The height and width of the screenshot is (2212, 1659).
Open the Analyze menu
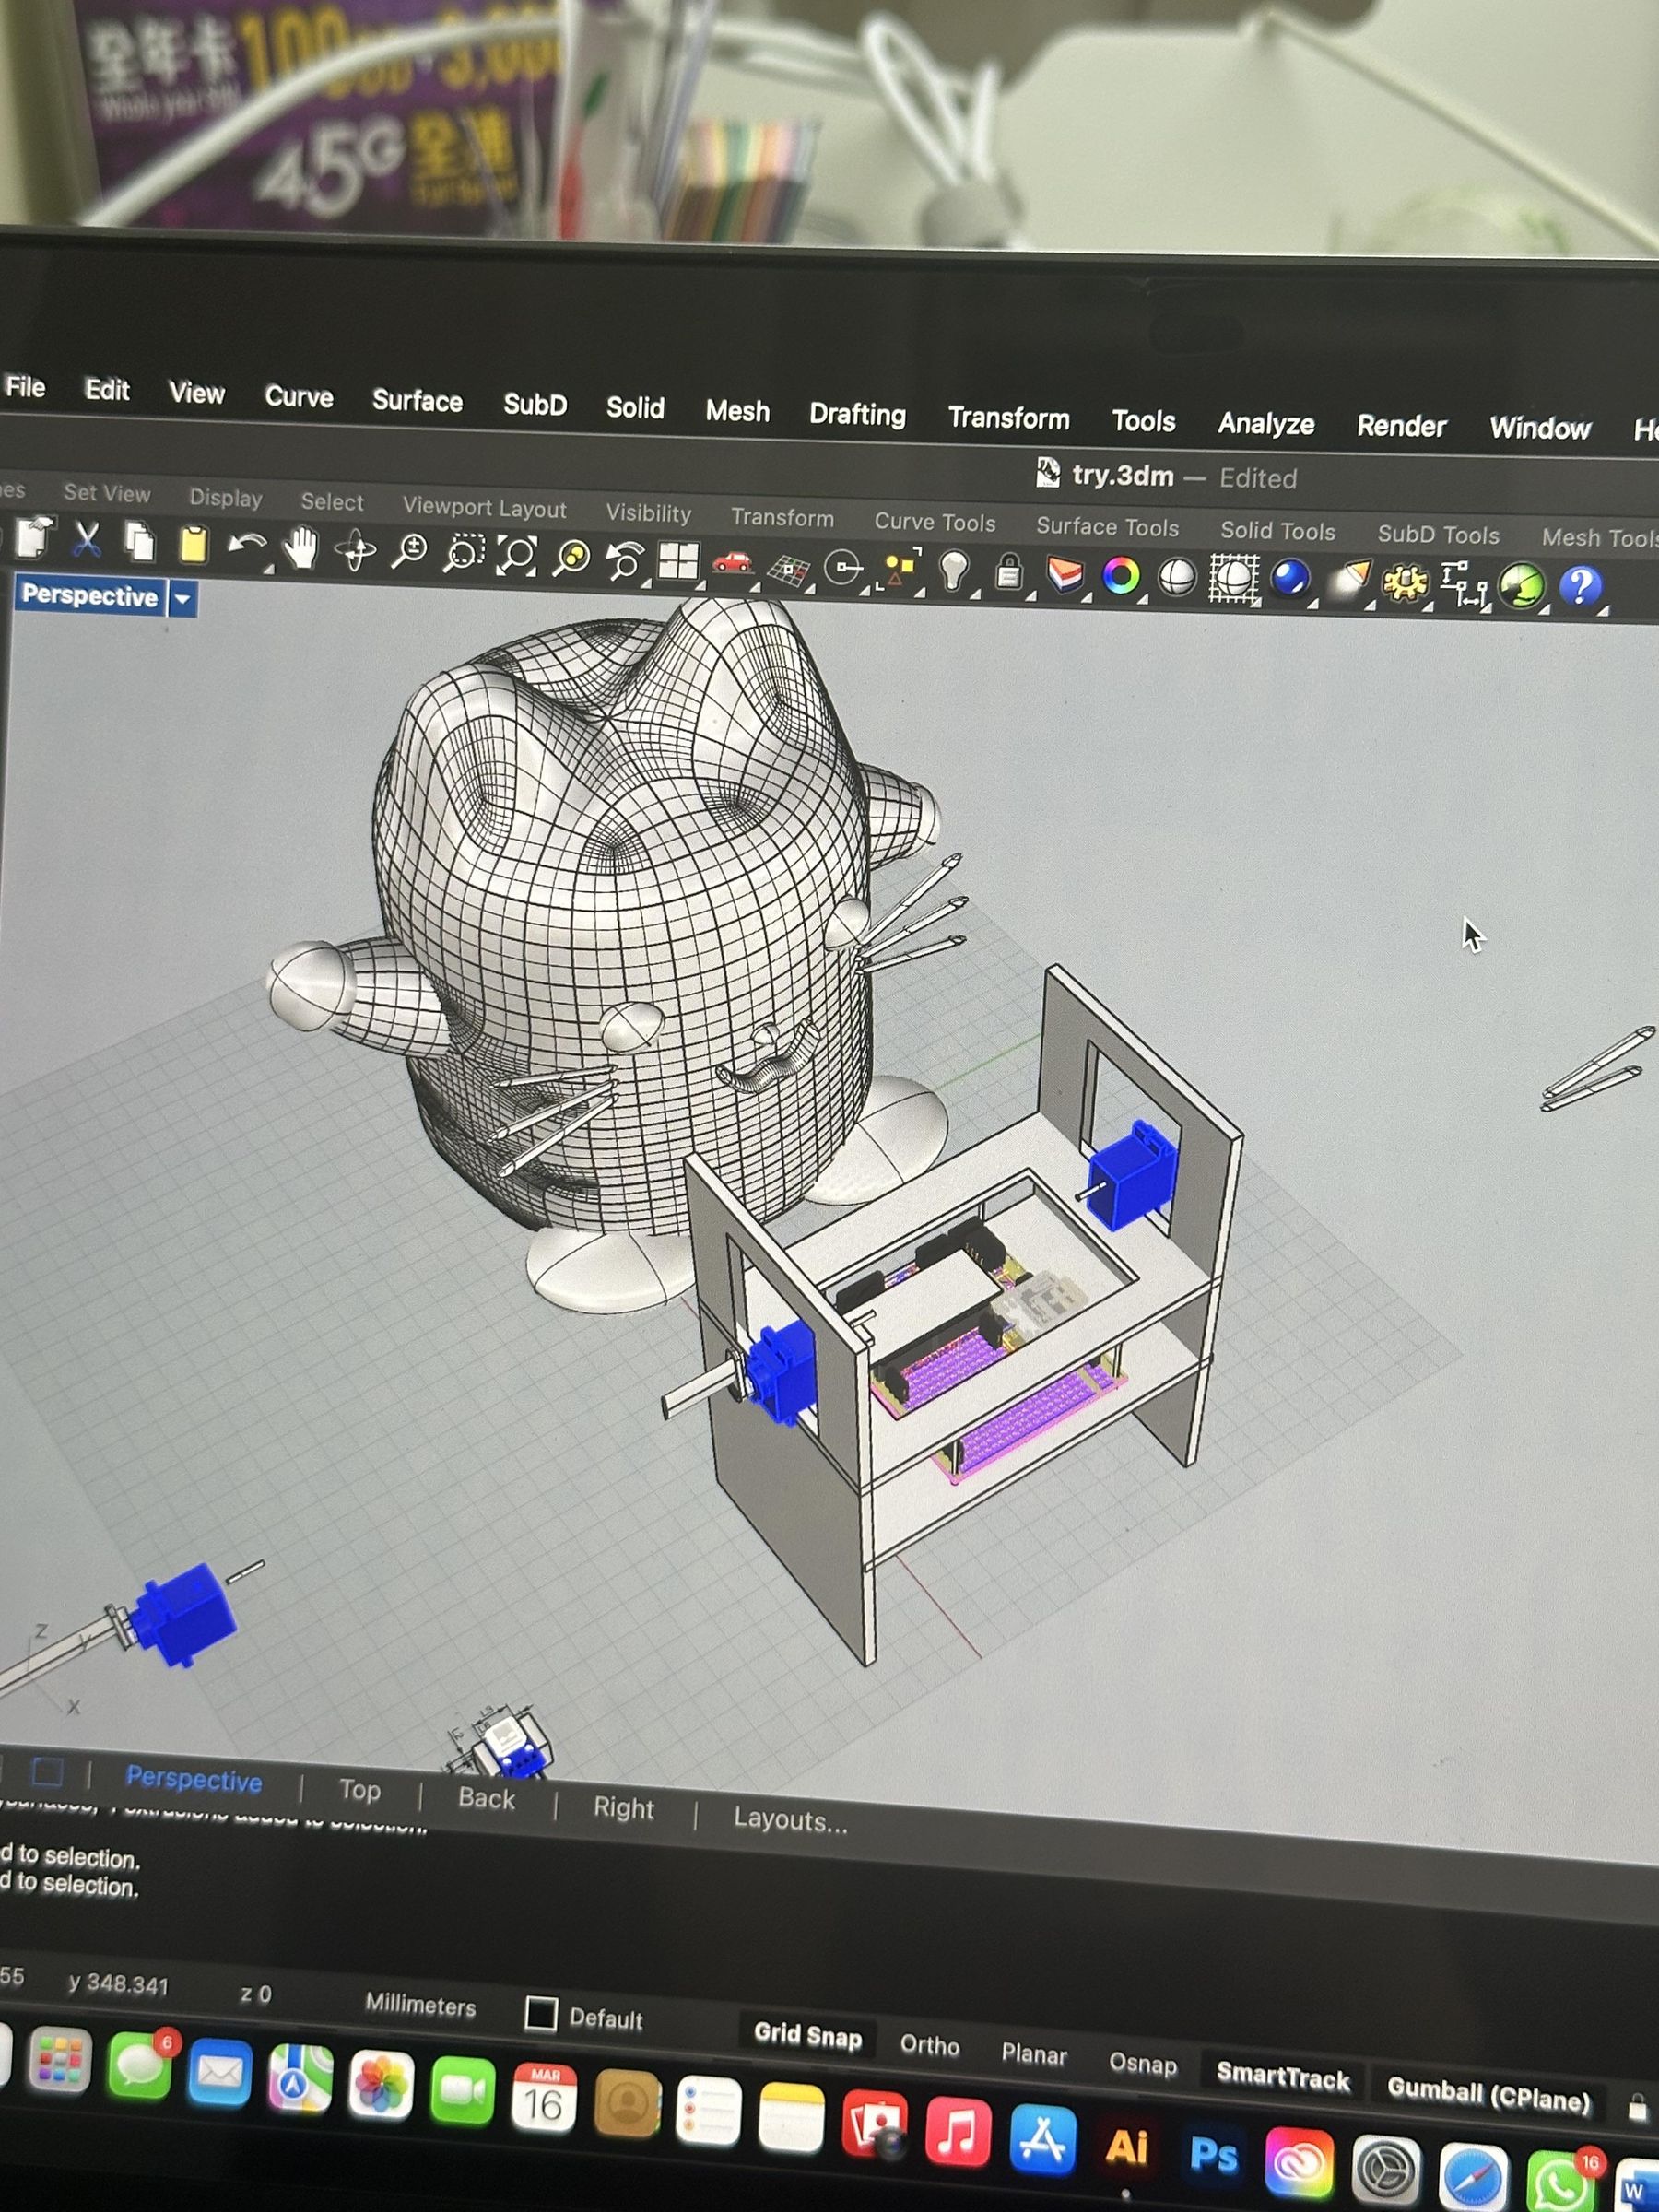pyautogui.click(x=1266, y=424)
